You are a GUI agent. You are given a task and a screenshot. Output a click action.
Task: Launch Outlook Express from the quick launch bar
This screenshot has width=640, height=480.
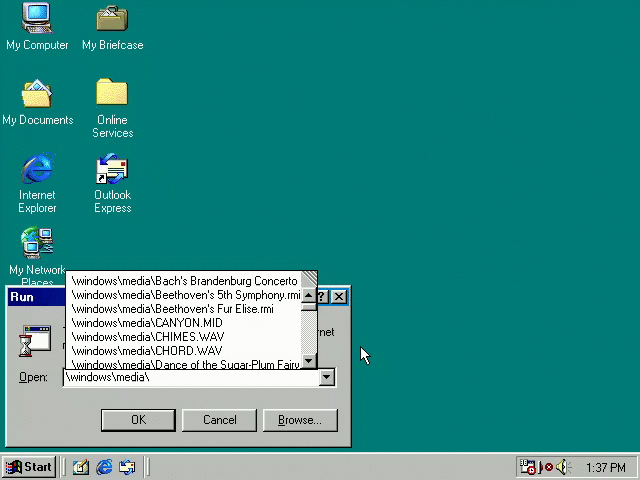127,467
